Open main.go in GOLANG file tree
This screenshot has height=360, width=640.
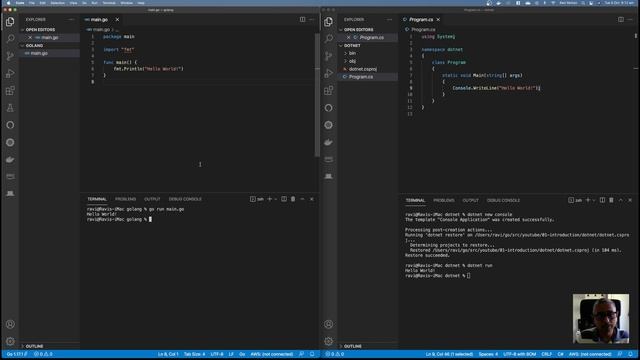pos(39,53)
